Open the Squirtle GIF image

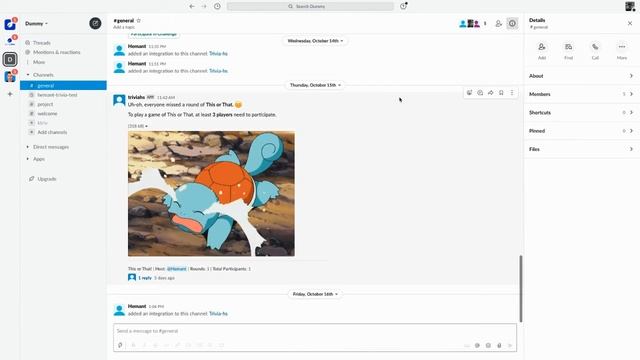[x=211, y=193]
